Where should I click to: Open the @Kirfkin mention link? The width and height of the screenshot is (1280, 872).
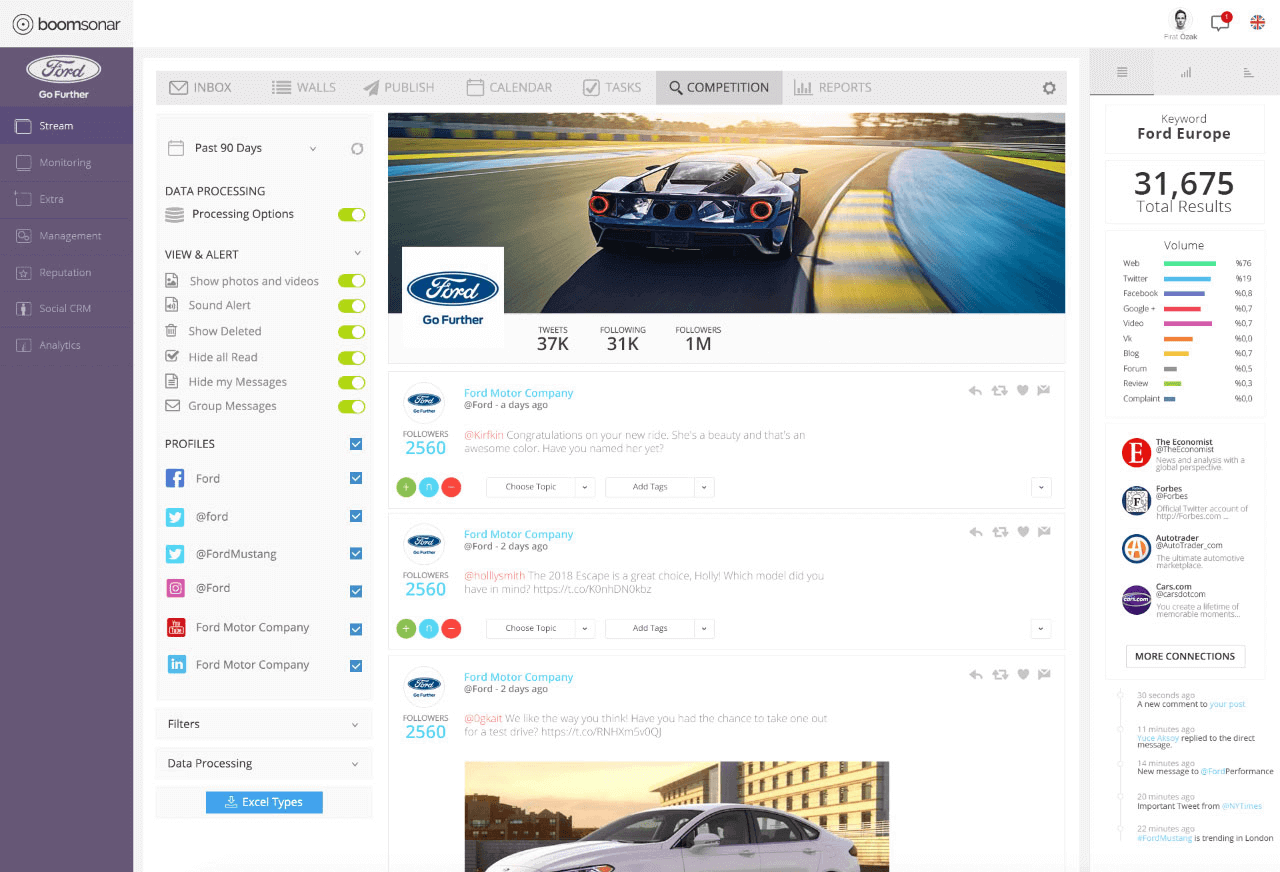[x=484, y=435]
